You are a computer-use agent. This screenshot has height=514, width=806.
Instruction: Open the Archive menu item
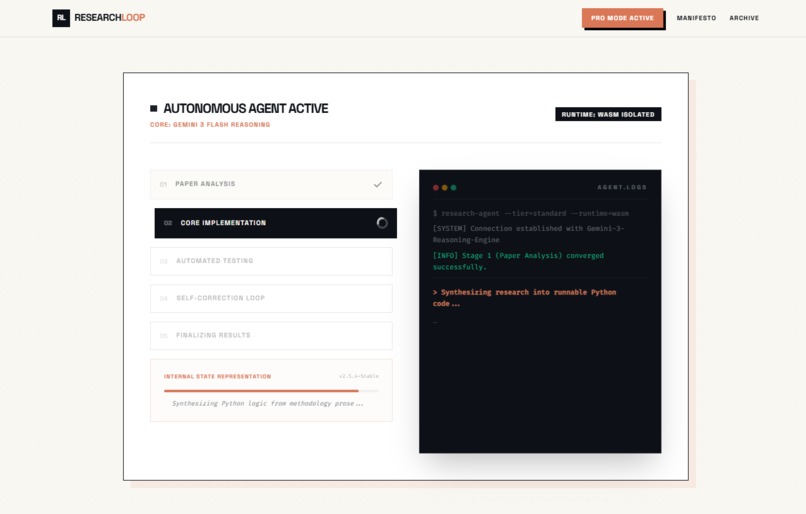[744, 18]
